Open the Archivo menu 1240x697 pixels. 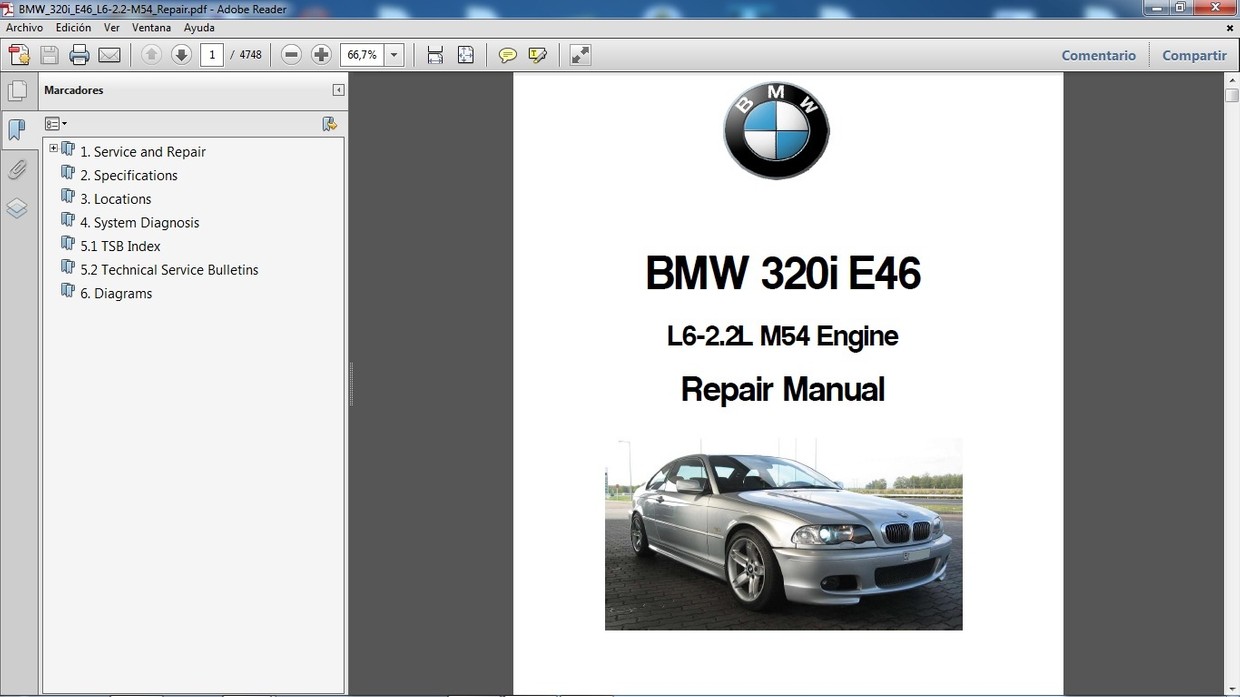pos(24,28)
